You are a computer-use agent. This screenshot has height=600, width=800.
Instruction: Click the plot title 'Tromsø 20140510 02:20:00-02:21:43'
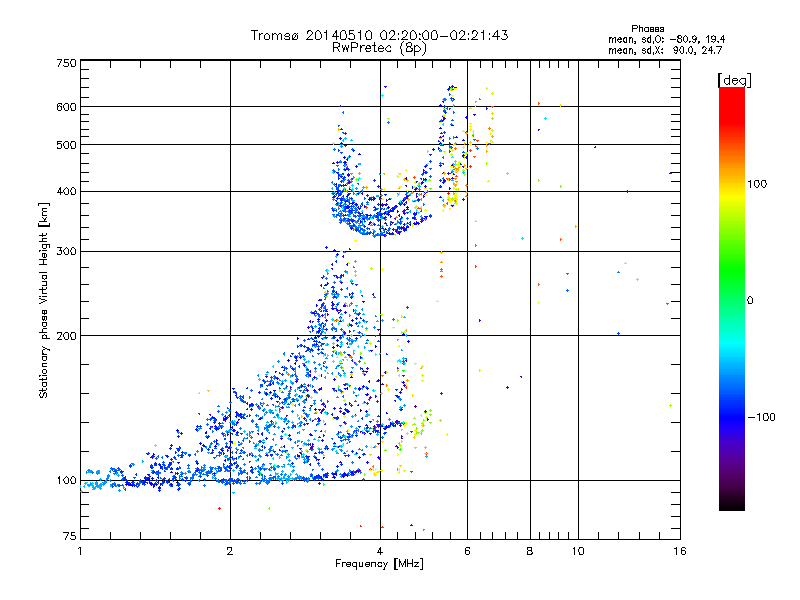pyautogui.click(x=379, y=35)
